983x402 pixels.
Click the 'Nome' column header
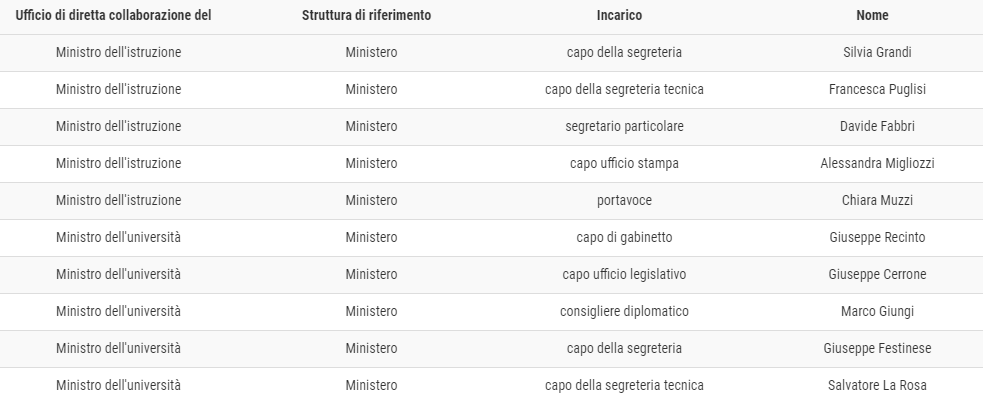pos(872,15)
